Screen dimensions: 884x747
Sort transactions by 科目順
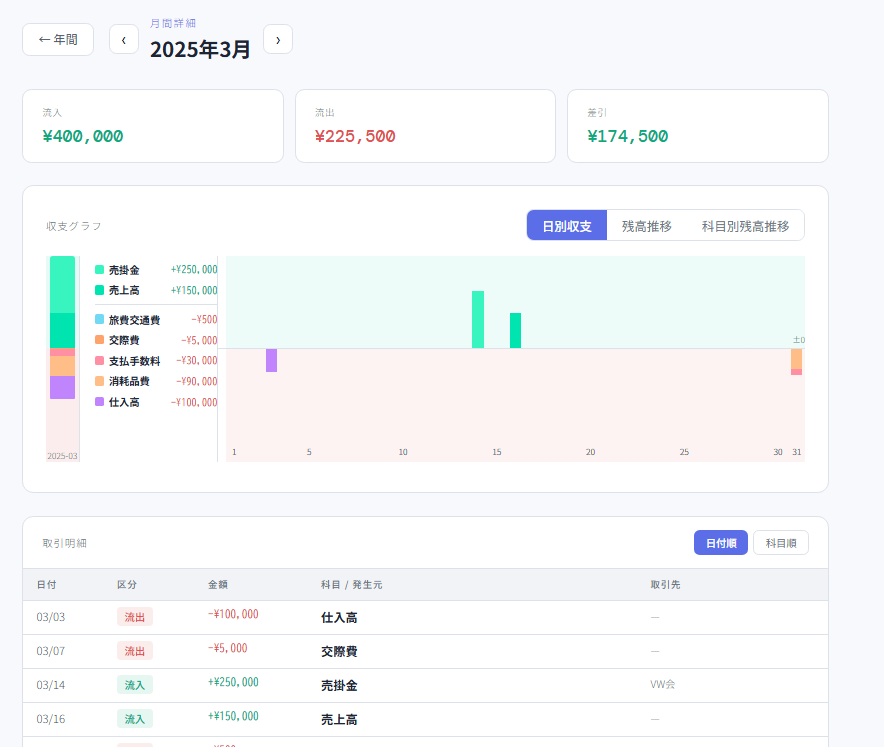pyautogui.click(x=780, y=543)
